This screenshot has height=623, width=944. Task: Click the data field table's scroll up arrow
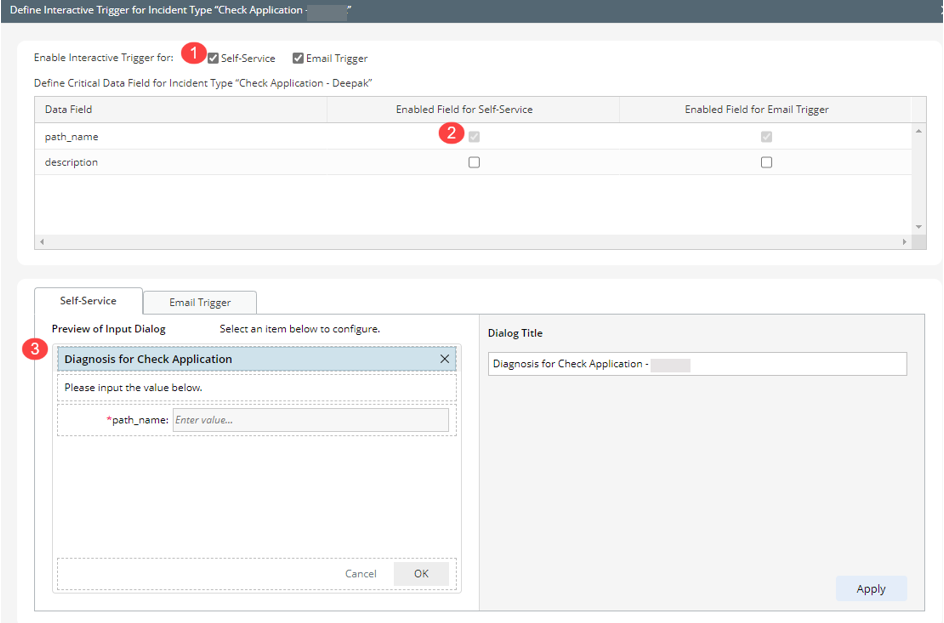(919, 131)
